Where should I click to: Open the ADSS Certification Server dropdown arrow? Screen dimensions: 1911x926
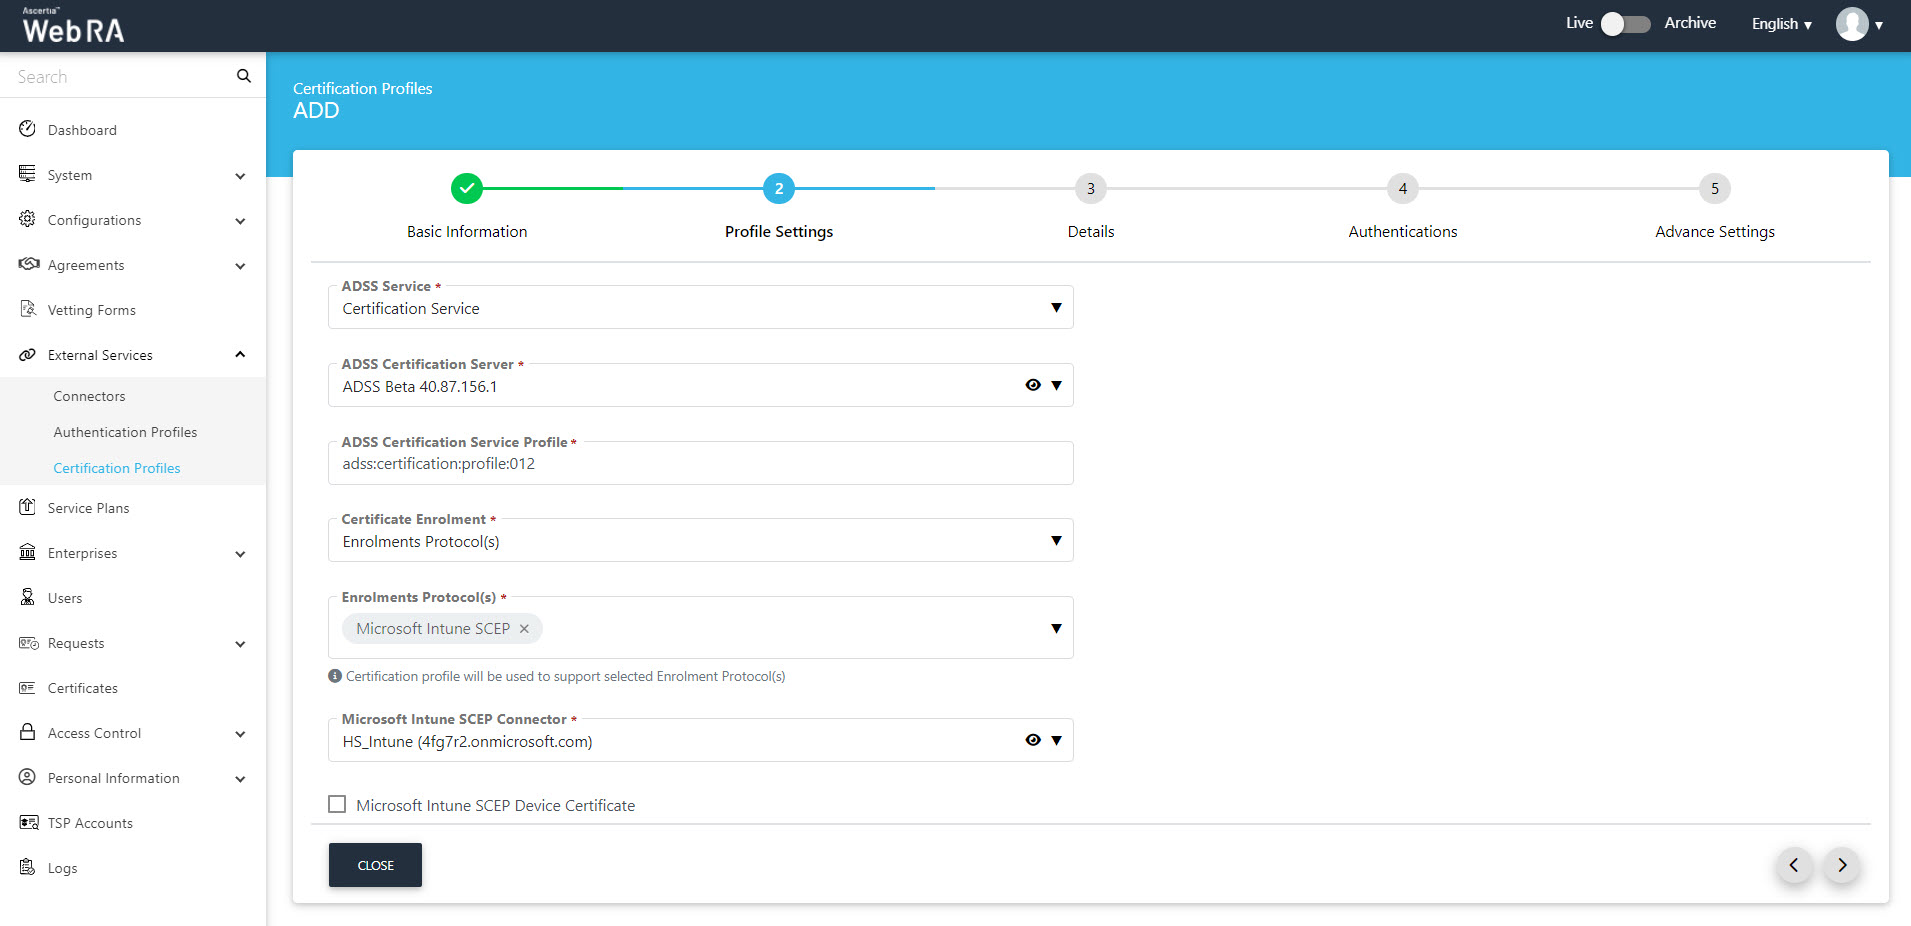(x=1057, y=385)
